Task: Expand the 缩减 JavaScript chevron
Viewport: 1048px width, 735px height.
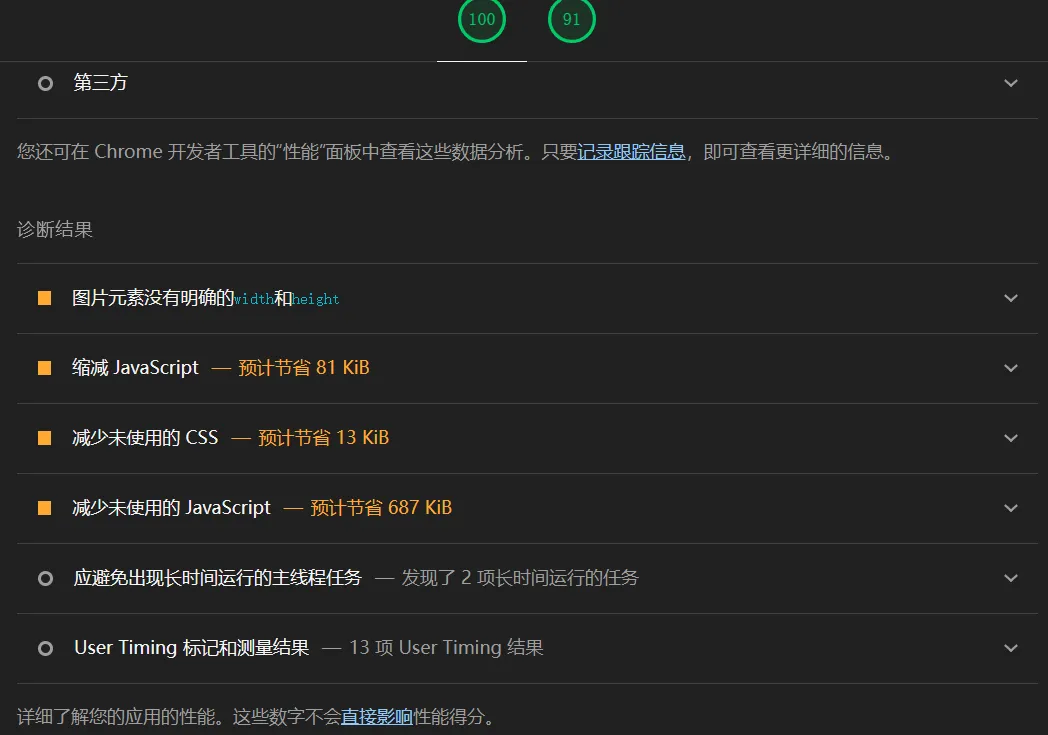Action: (x=1011, y=368)
